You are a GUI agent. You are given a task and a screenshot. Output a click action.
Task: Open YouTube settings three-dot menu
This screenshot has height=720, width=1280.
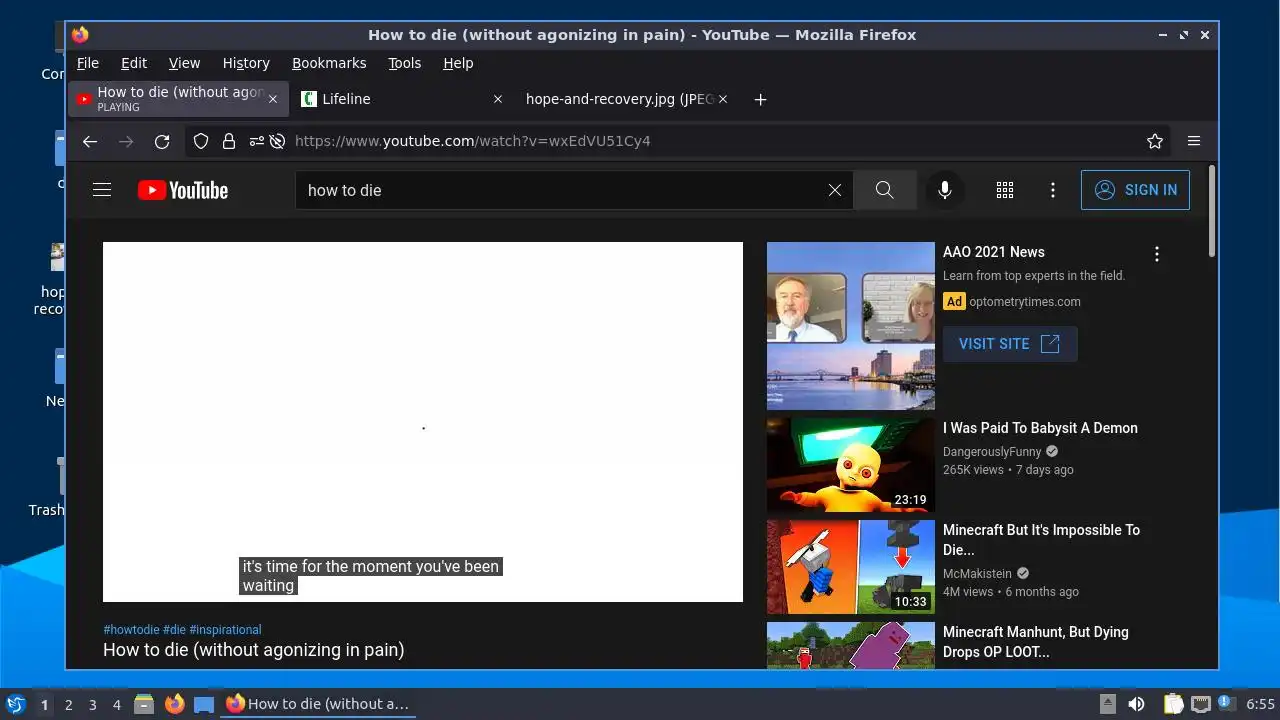click(1053, 190)
